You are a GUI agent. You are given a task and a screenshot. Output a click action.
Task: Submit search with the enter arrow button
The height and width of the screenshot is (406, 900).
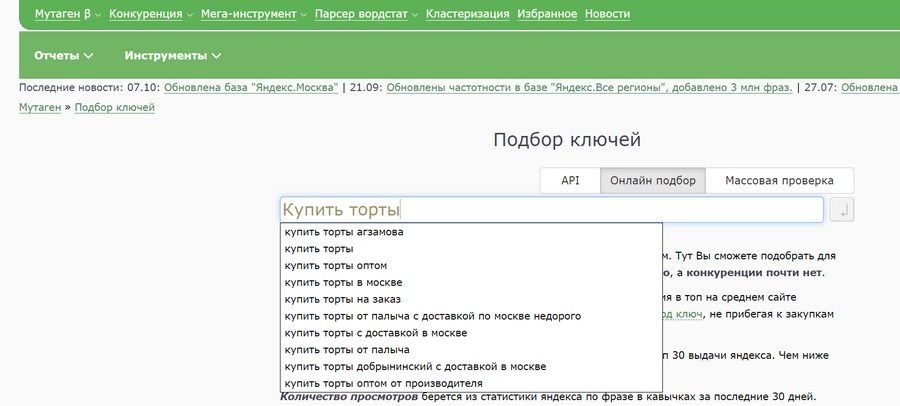842,210
